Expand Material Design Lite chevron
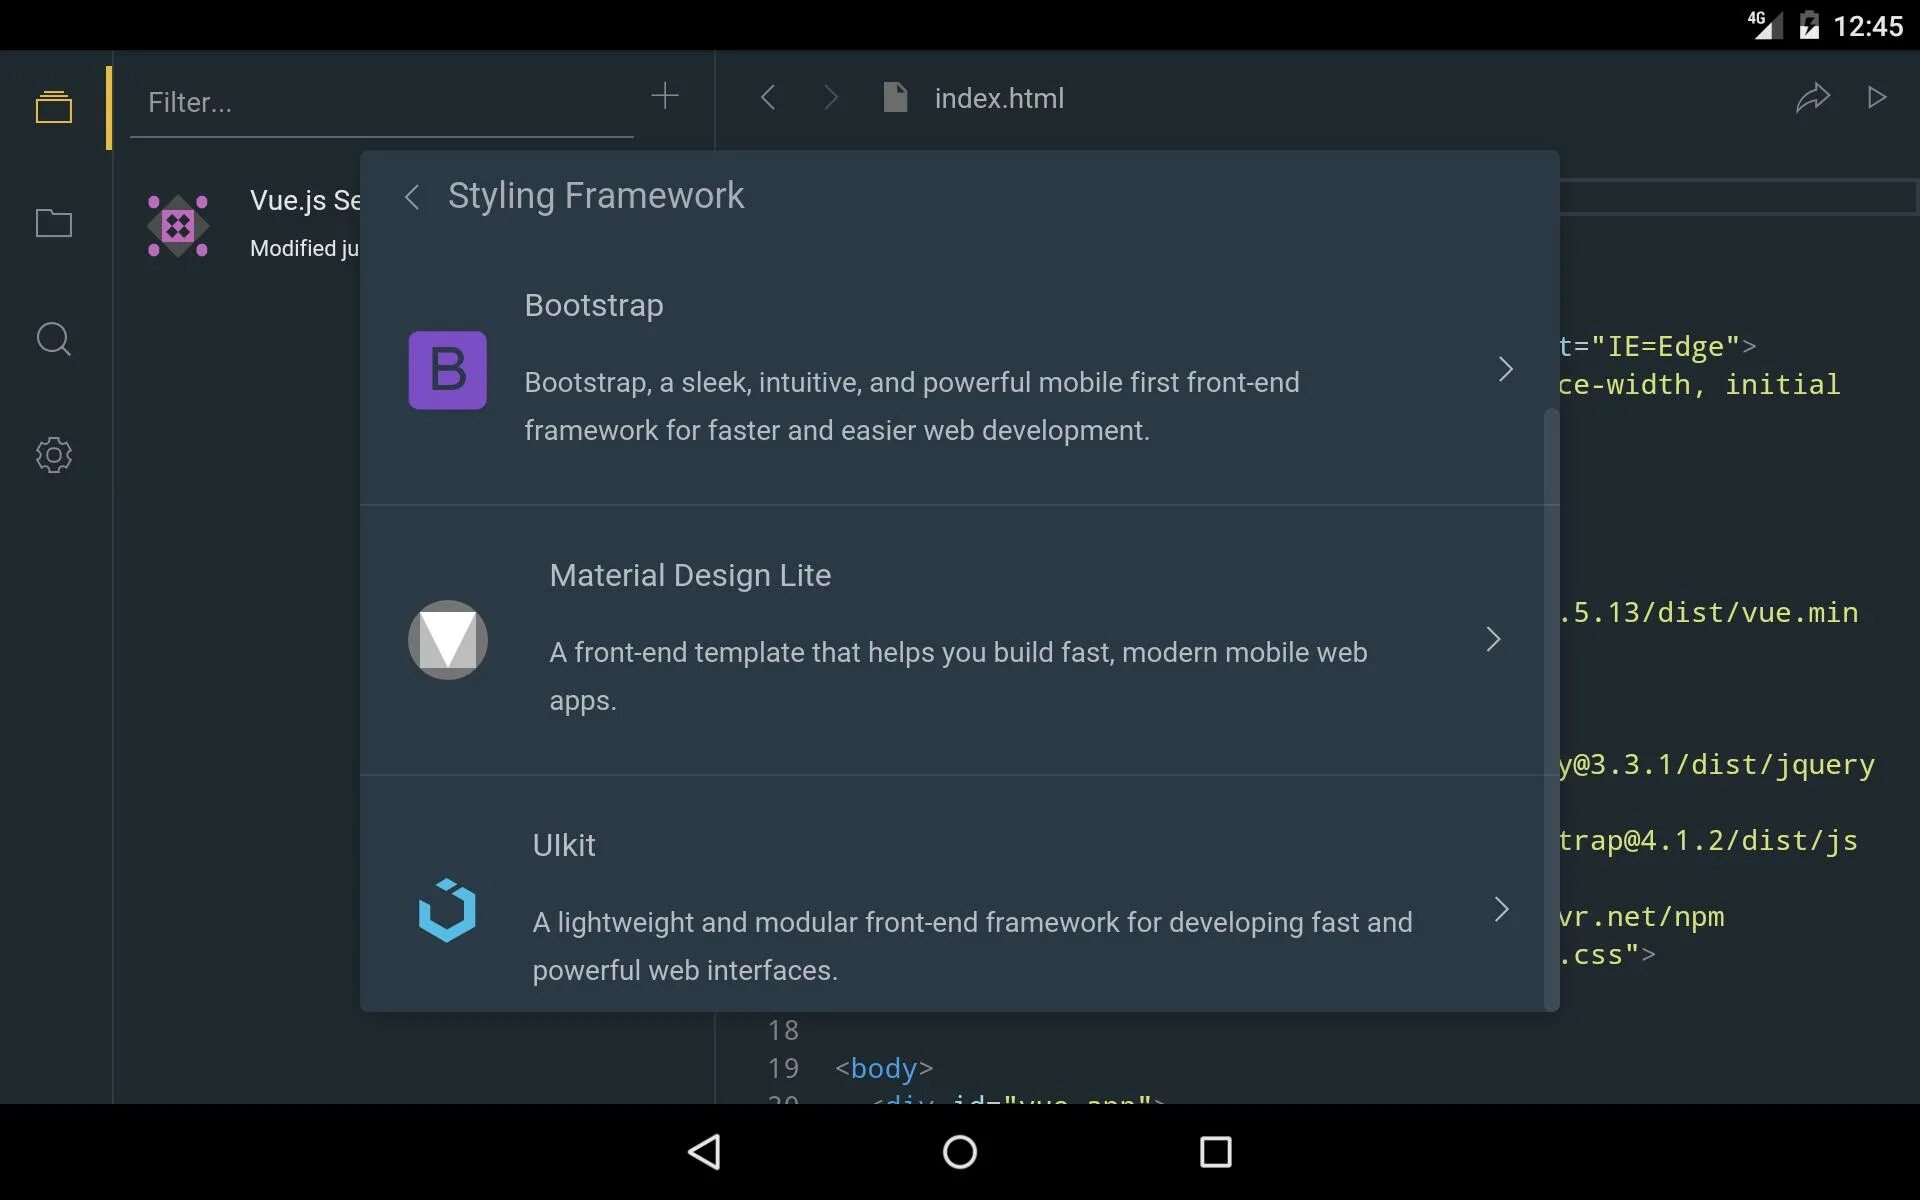Image resolution: width=1920 pixels, height=1200 pixels. tap(1493, 639)
